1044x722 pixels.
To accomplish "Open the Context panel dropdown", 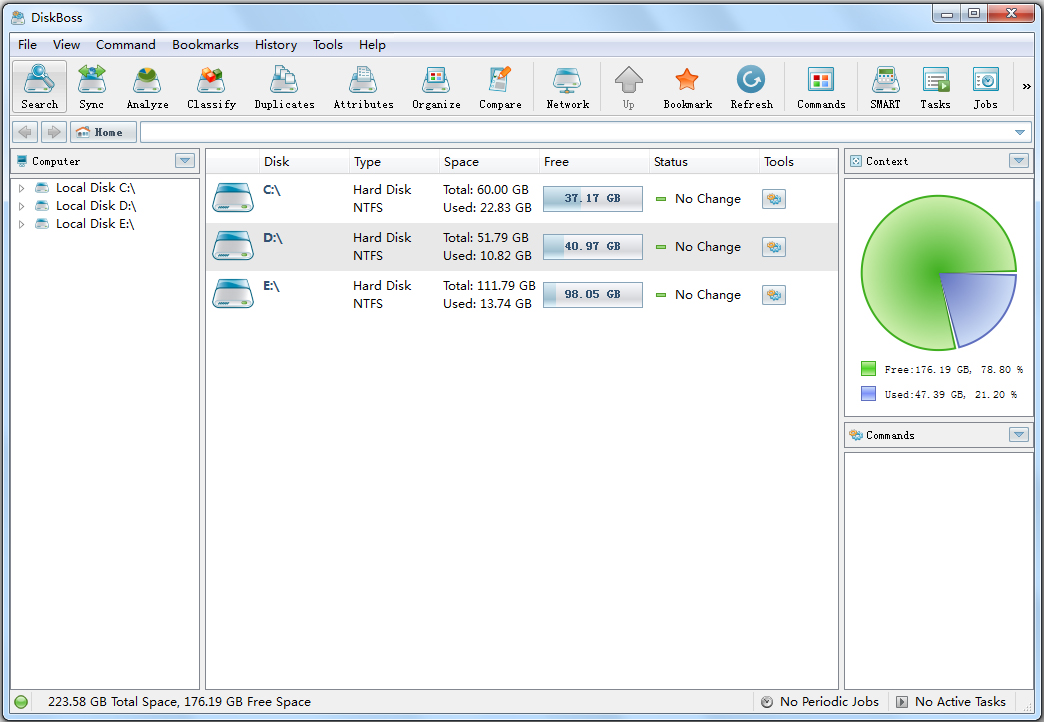I will (x=1018, y=161).
